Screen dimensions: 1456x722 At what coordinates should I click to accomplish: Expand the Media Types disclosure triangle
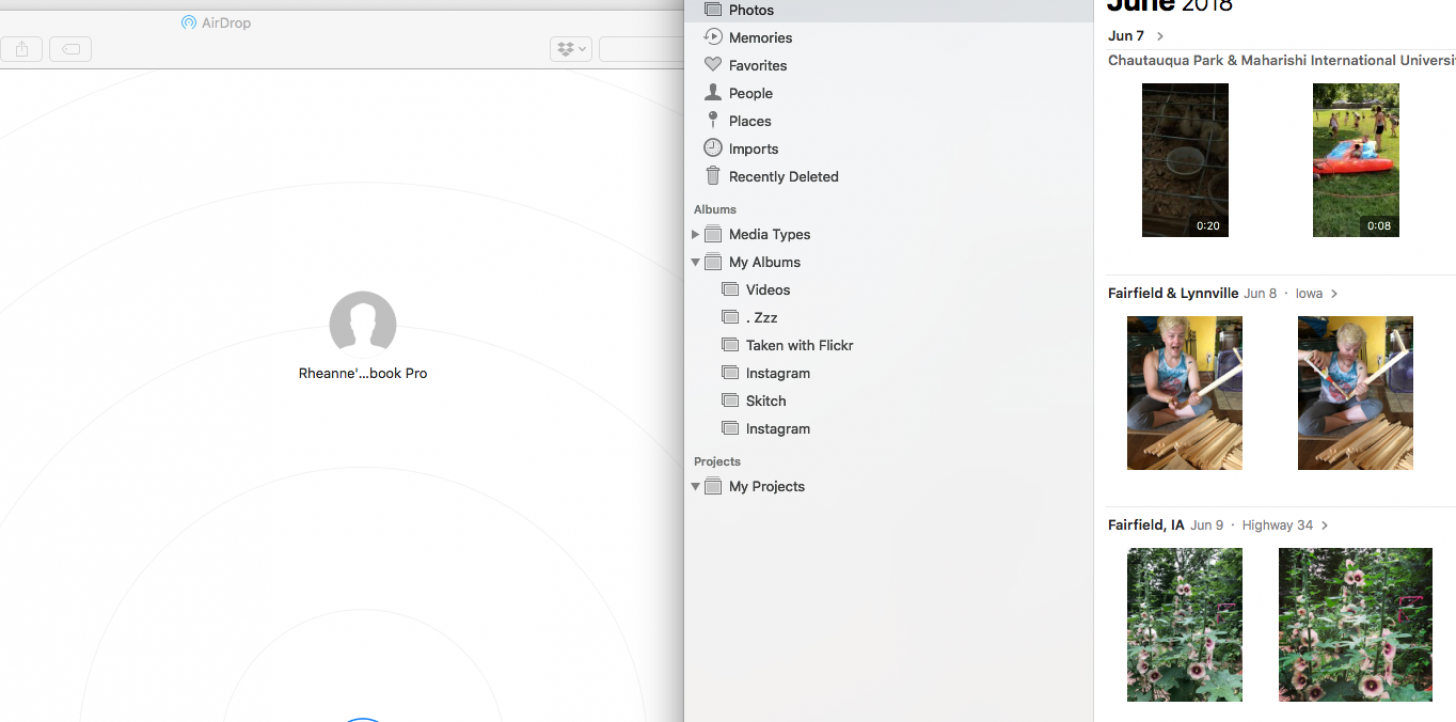tap(696, 235)
